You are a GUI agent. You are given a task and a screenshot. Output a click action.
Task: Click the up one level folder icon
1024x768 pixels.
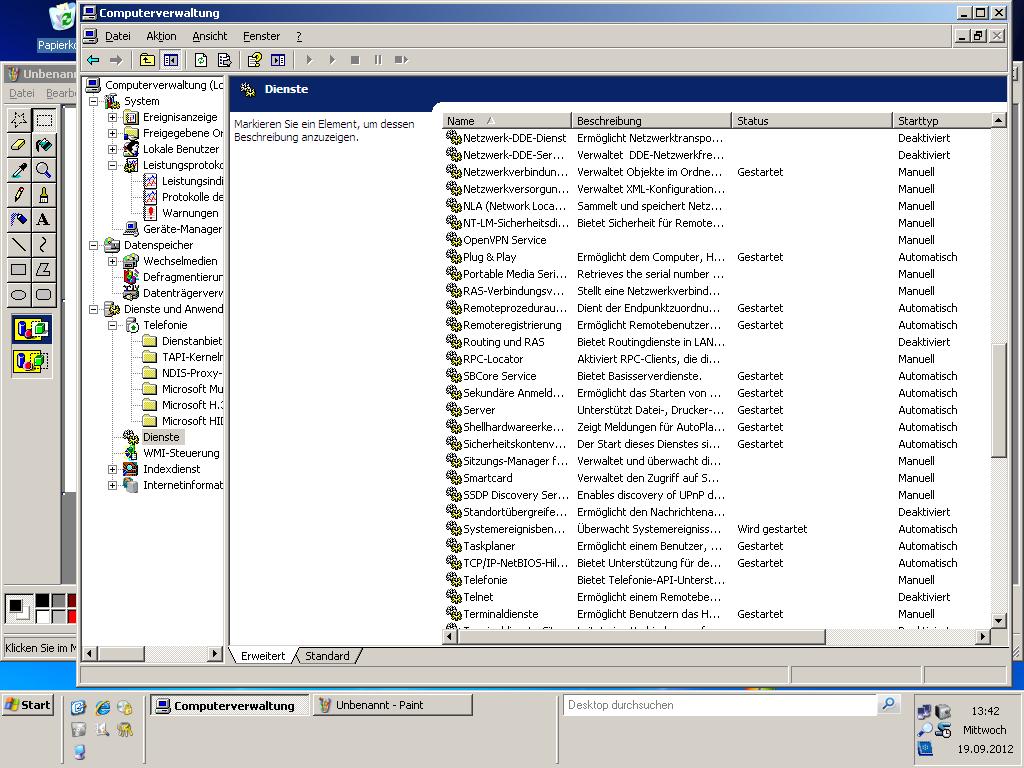(x=147, y=60)
